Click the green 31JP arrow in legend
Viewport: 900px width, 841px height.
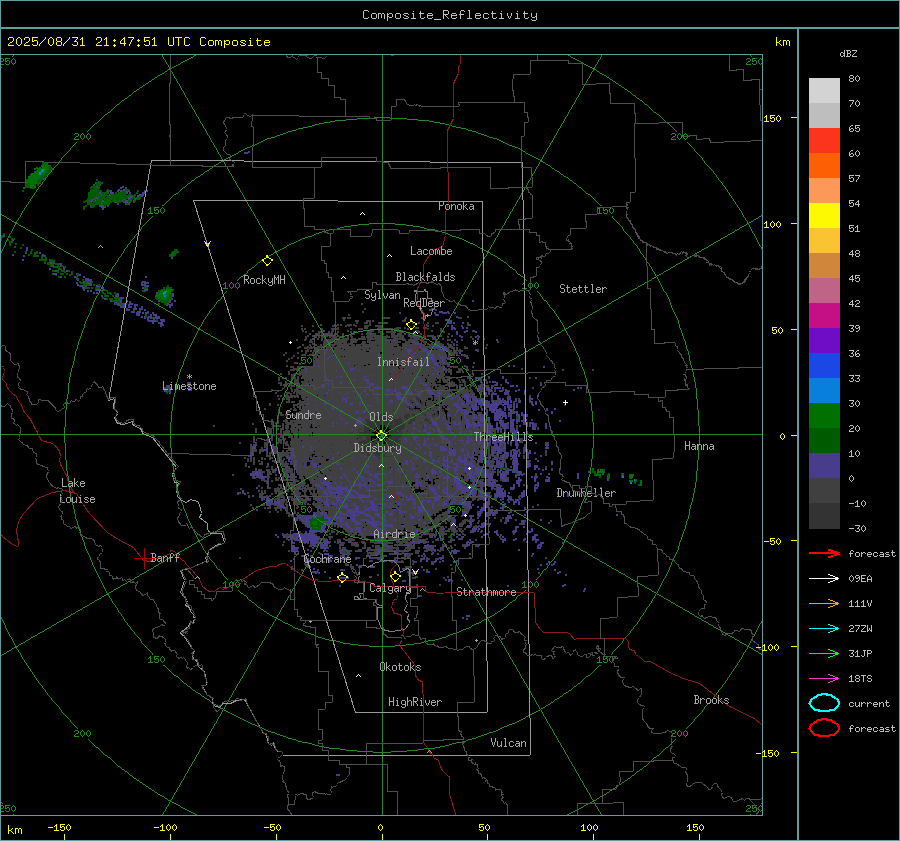click(824, 653)
